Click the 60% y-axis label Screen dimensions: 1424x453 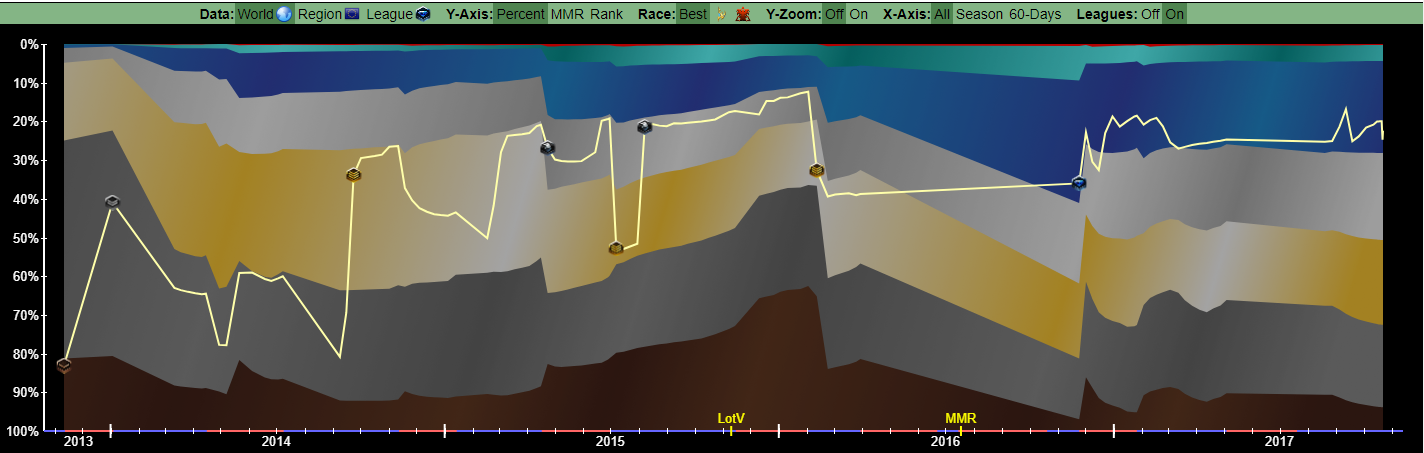(26, 277)
